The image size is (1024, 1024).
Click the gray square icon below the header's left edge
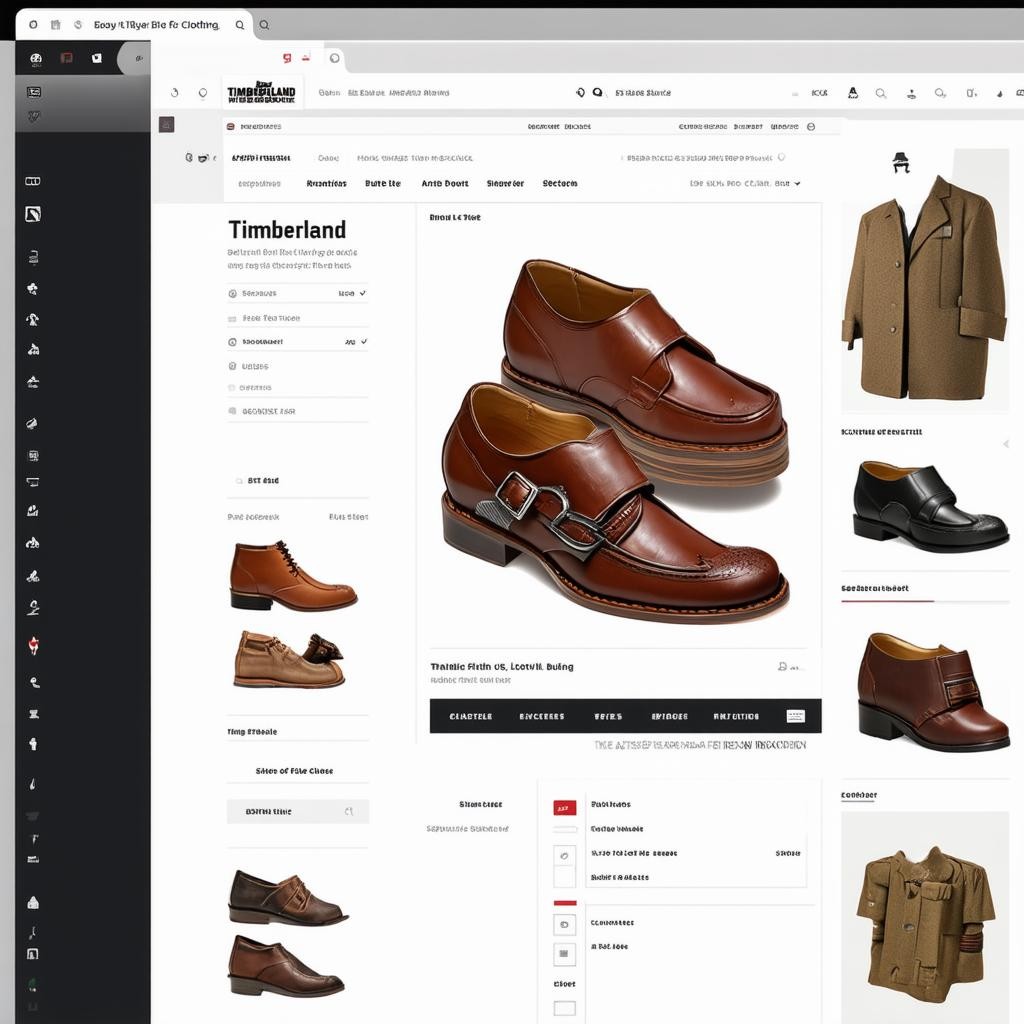pyautogui.click(x=166, y=125)
